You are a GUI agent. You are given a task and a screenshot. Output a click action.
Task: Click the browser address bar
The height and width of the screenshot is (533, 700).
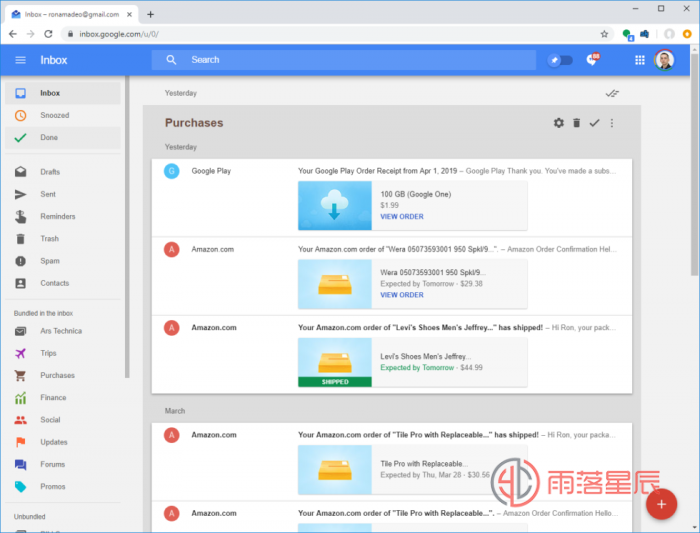click(335, 34)
